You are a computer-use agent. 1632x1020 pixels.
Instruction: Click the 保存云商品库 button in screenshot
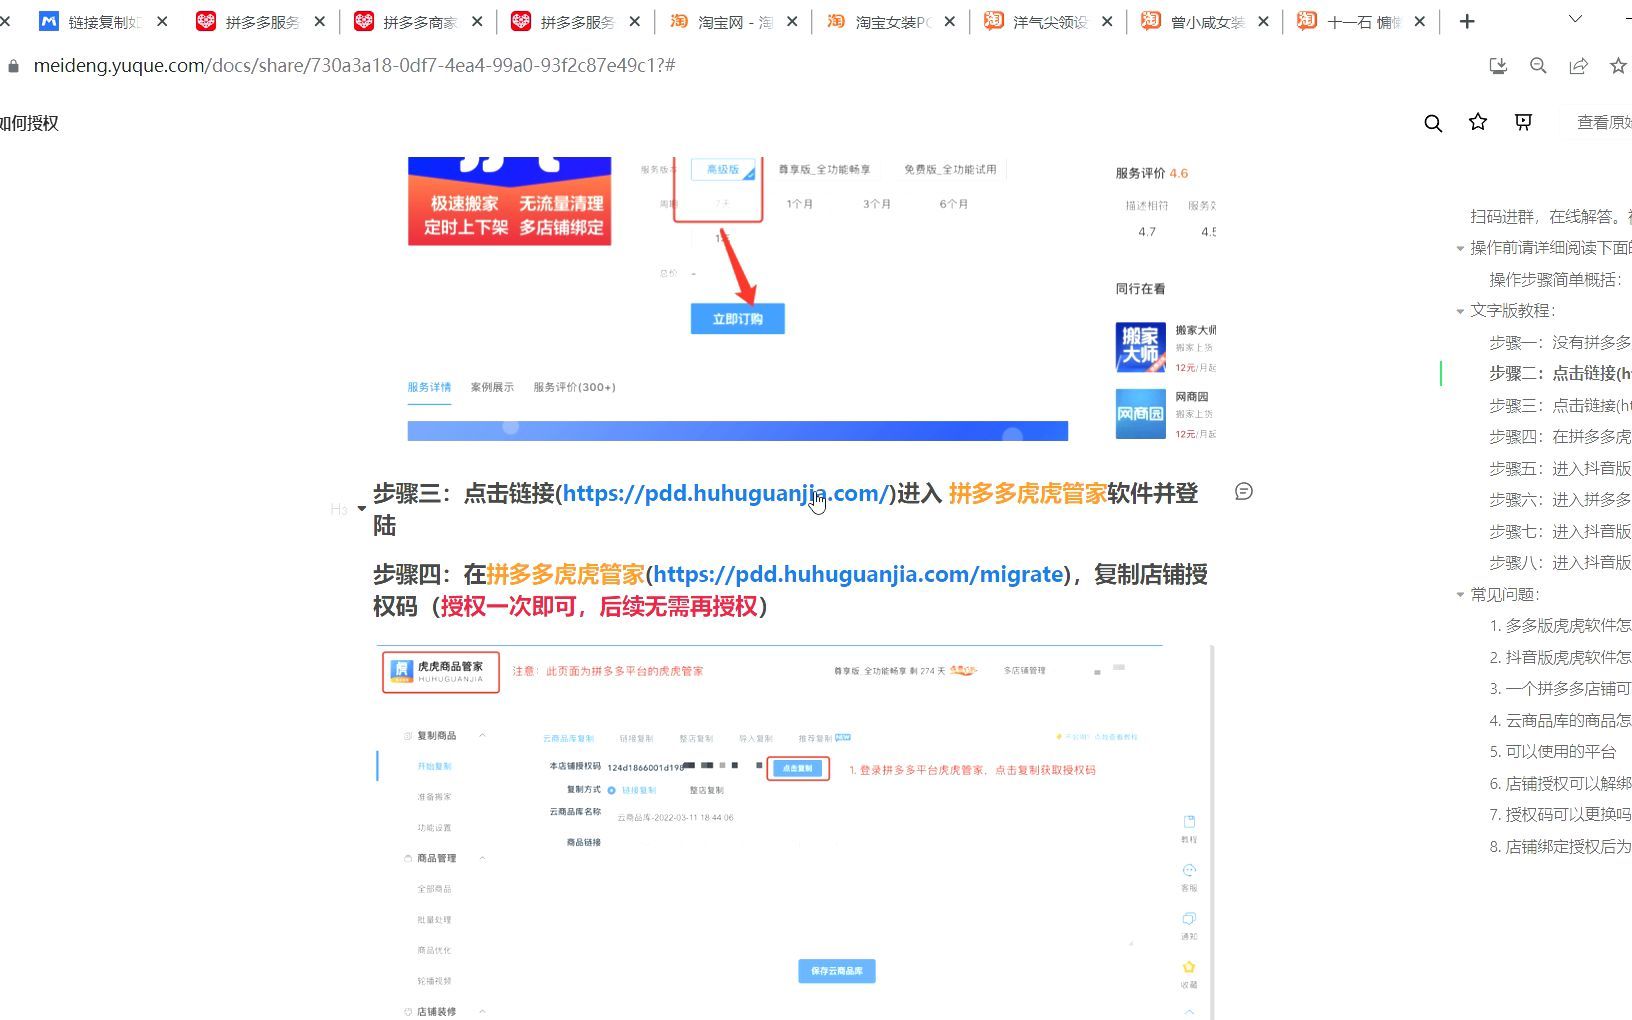tap(837, 971)
